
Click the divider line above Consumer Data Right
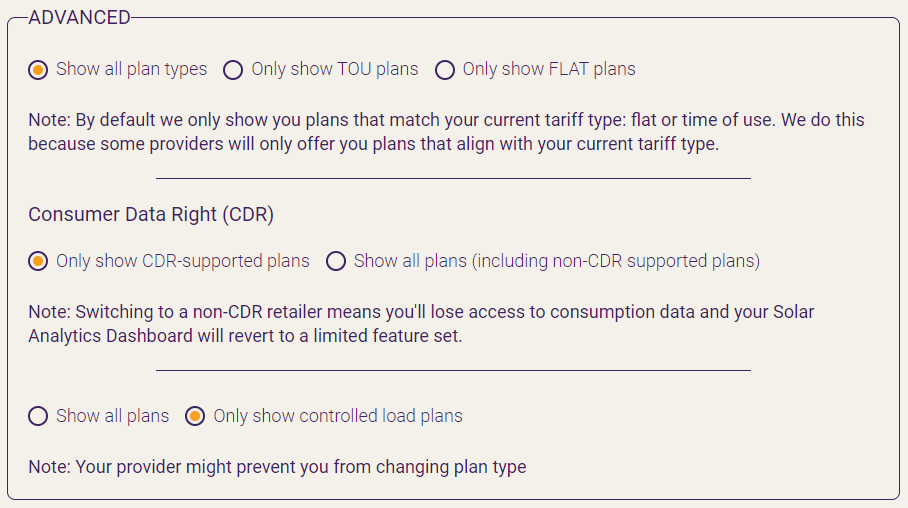tap(453, 178)
